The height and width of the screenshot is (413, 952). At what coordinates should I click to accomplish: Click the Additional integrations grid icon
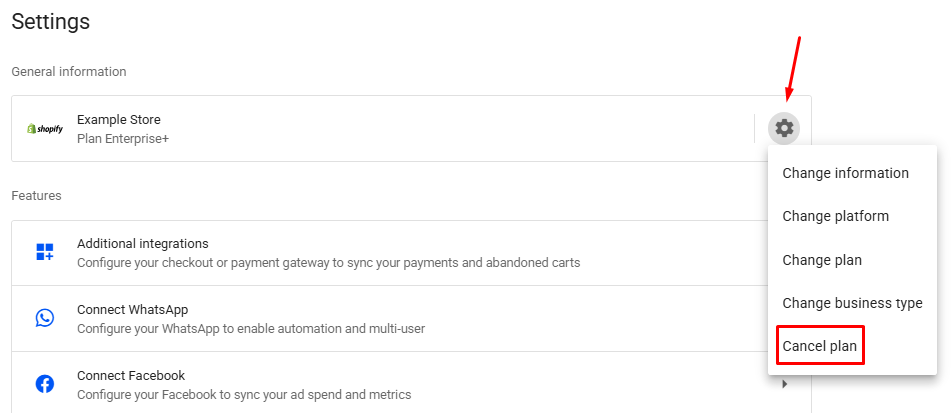45,252
